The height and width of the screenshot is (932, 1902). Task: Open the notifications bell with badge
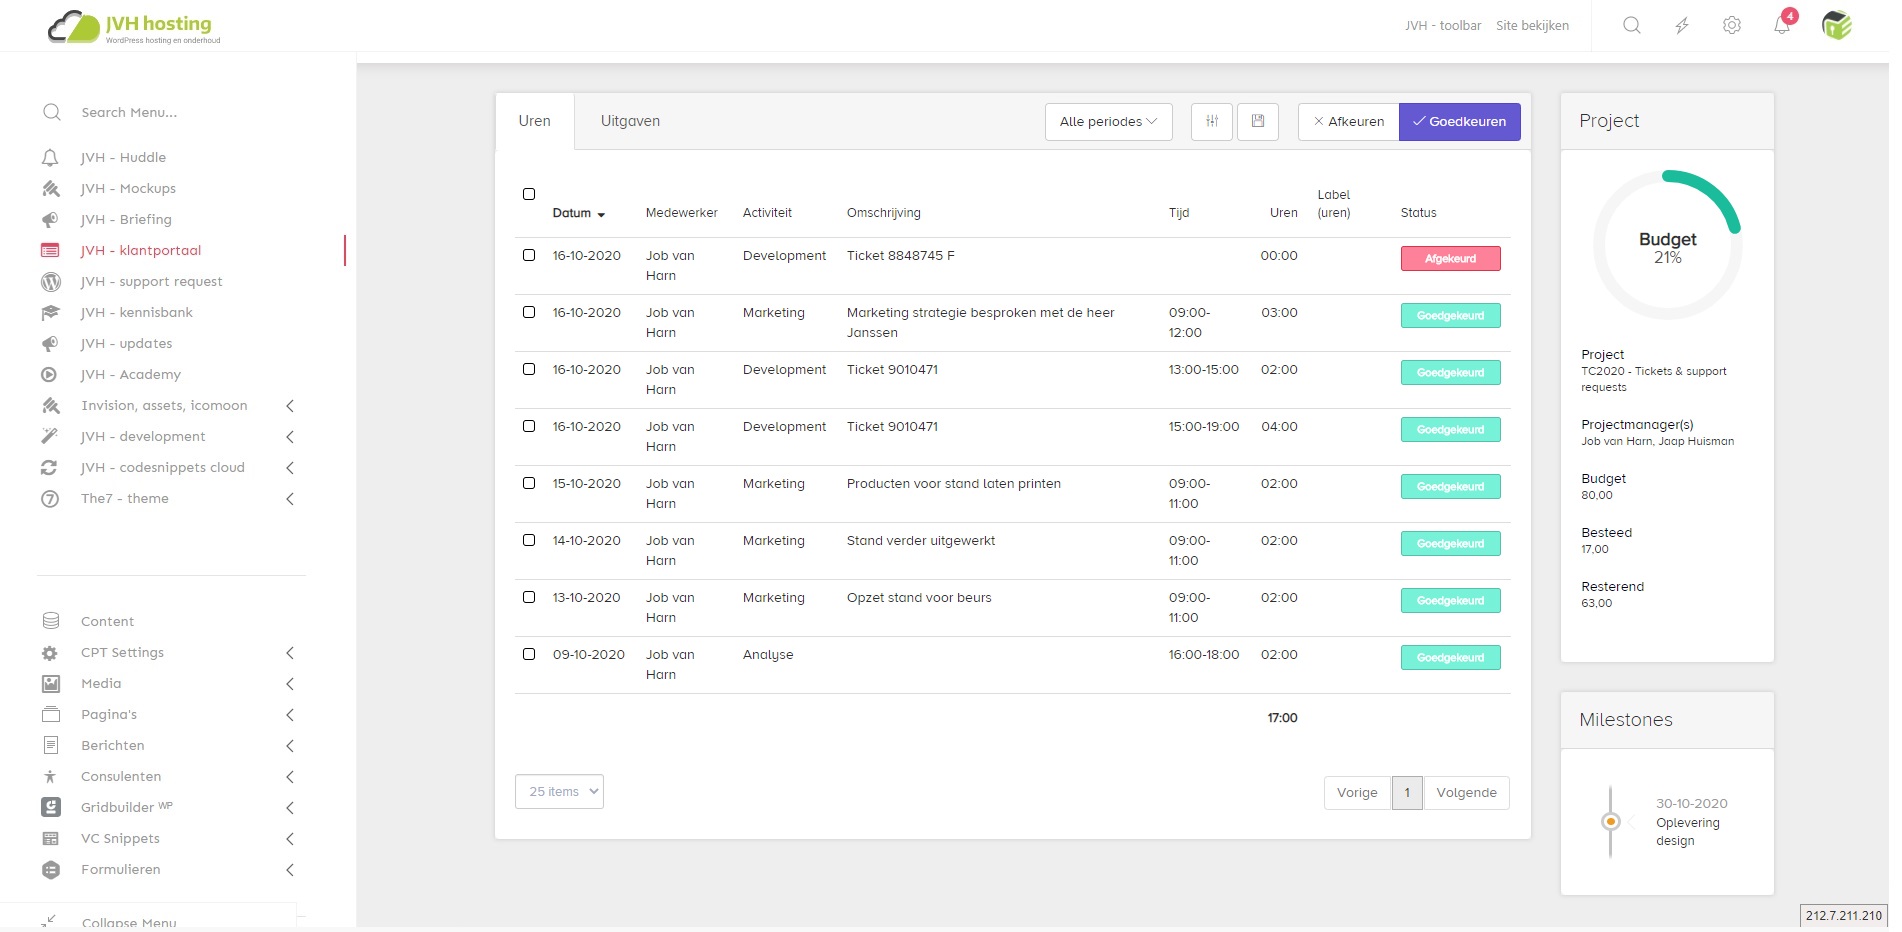pyautogui.click(x=1782, y=26)
